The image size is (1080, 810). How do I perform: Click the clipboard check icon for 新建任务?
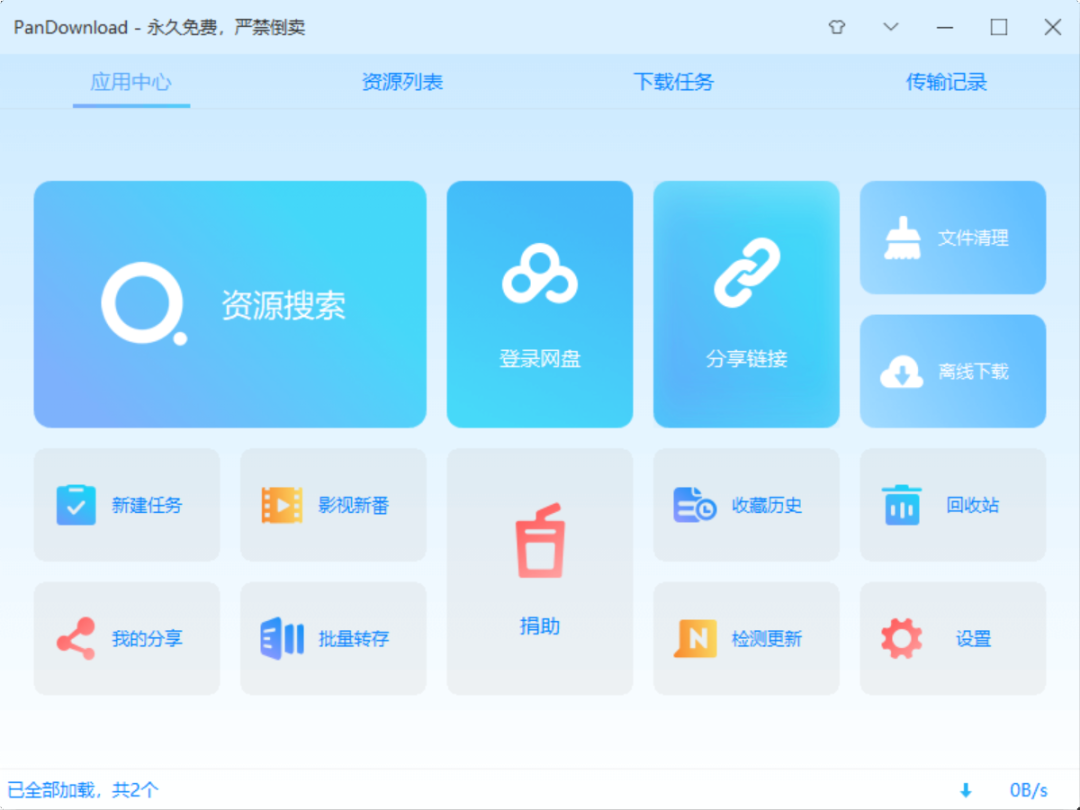pos(76,505)
